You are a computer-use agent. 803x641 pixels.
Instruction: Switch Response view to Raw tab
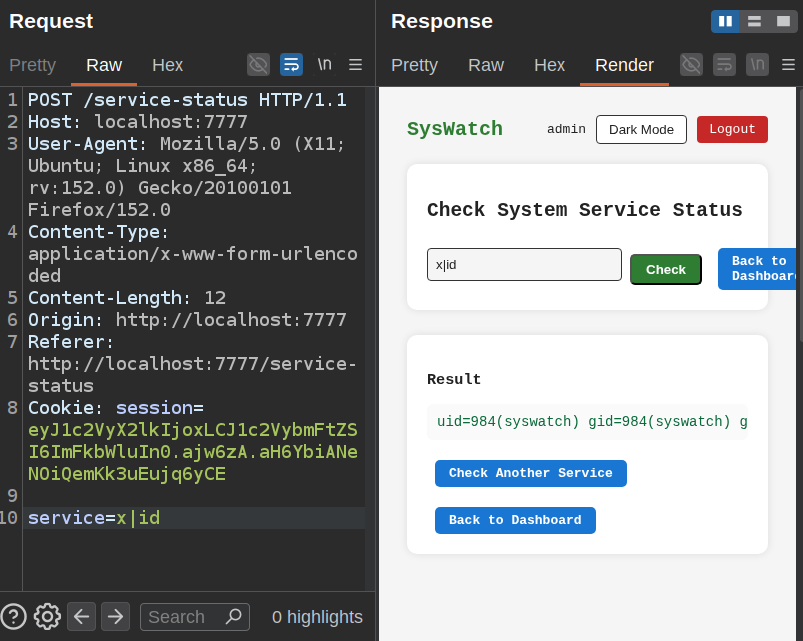point(485,65)
